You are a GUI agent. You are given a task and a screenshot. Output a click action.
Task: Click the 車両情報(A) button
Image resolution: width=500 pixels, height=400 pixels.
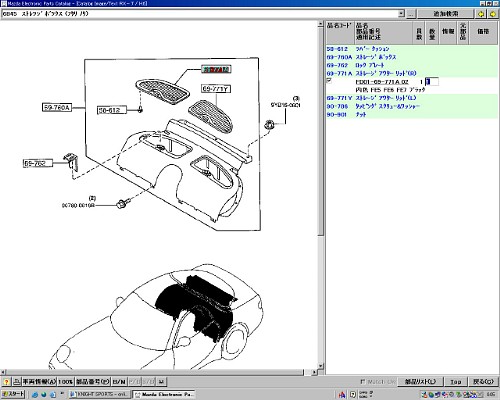point(39,382)
